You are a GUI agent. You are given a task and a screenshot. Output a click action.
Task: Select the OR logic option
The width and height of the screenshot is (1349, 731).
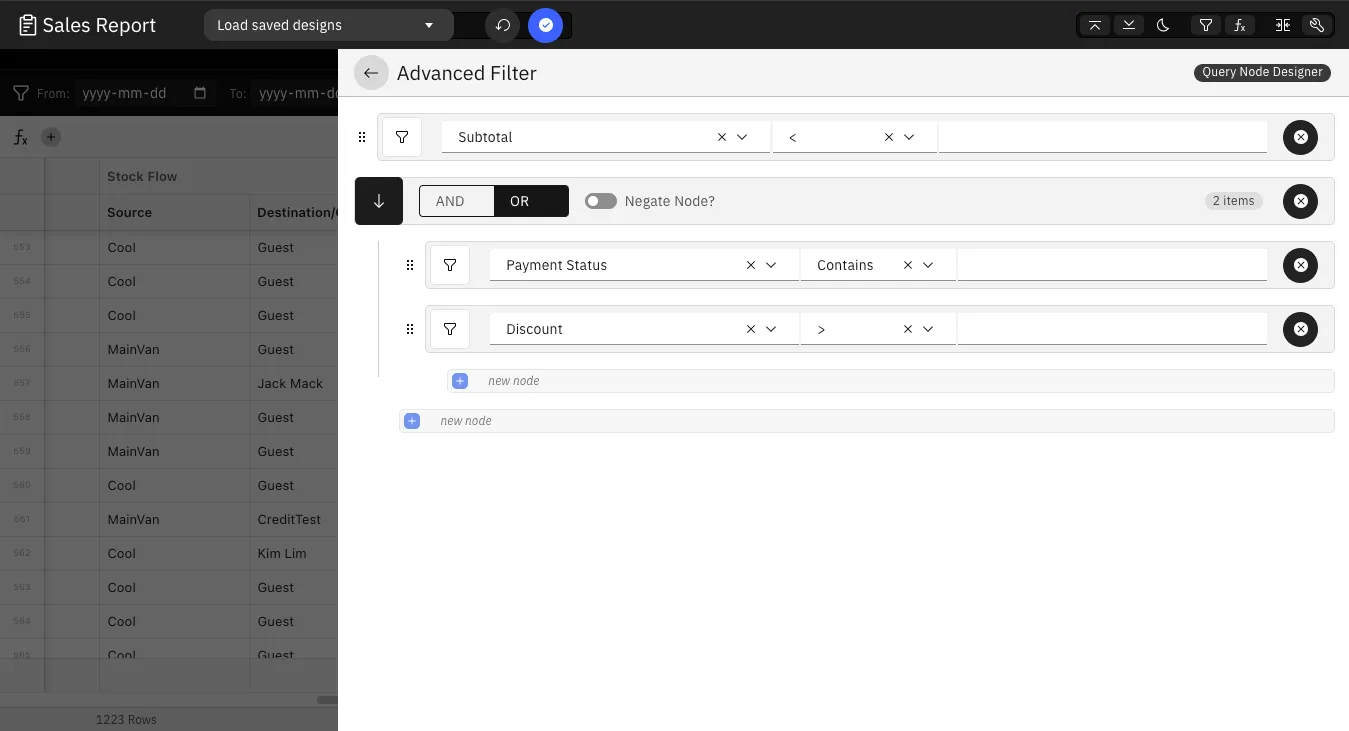pos(531,201)
